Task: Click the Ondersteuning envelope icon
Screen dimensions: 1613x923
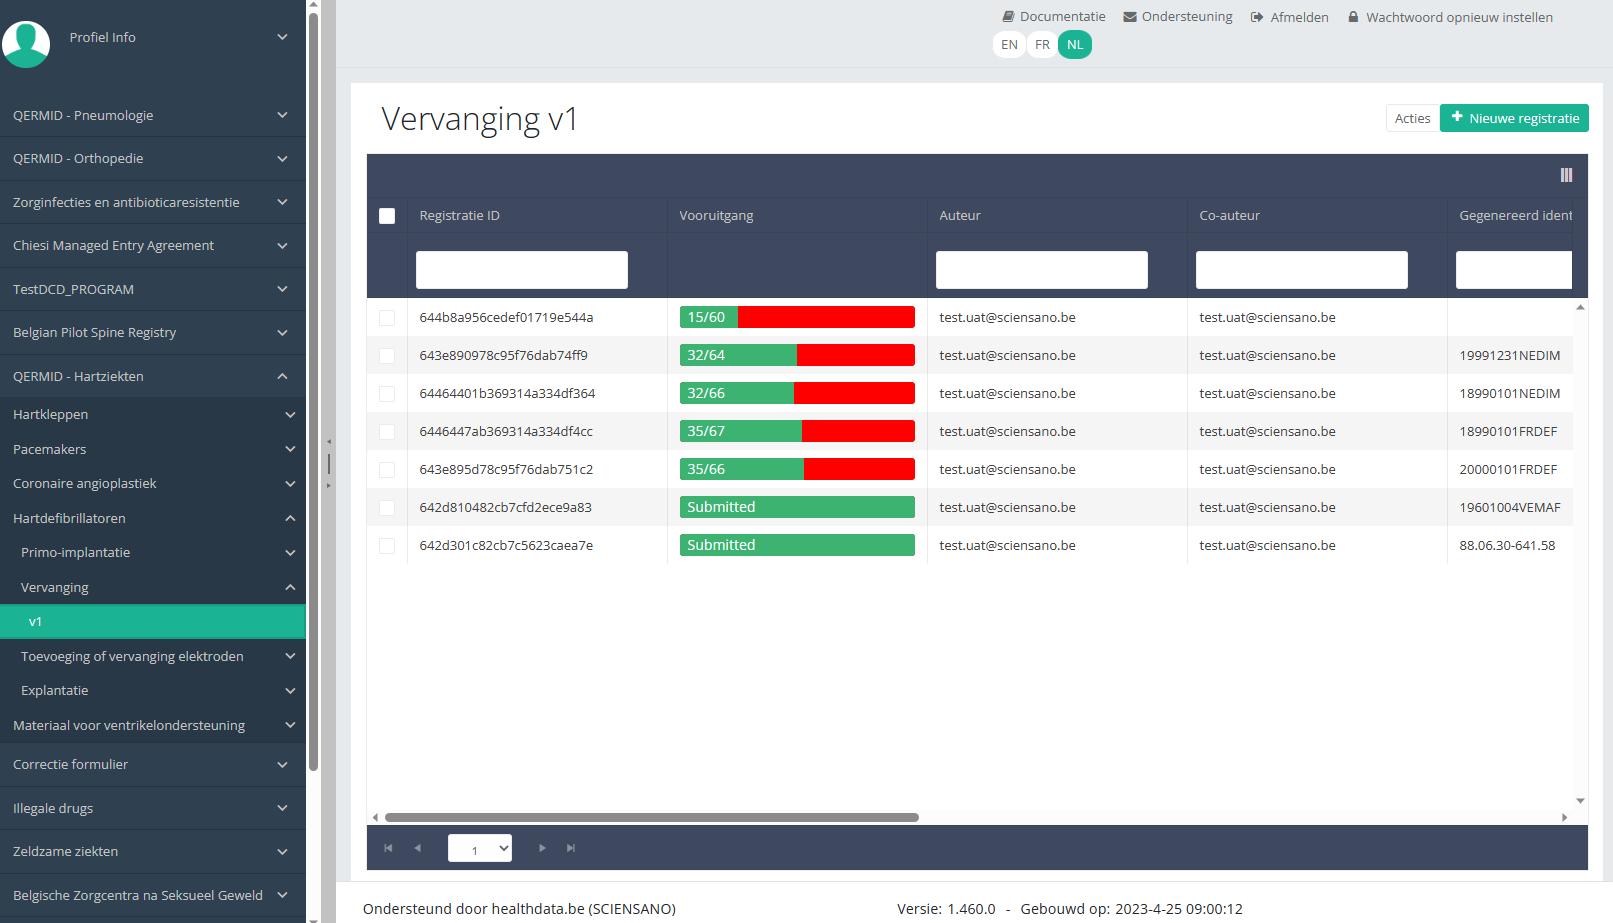Action: 1130,17
